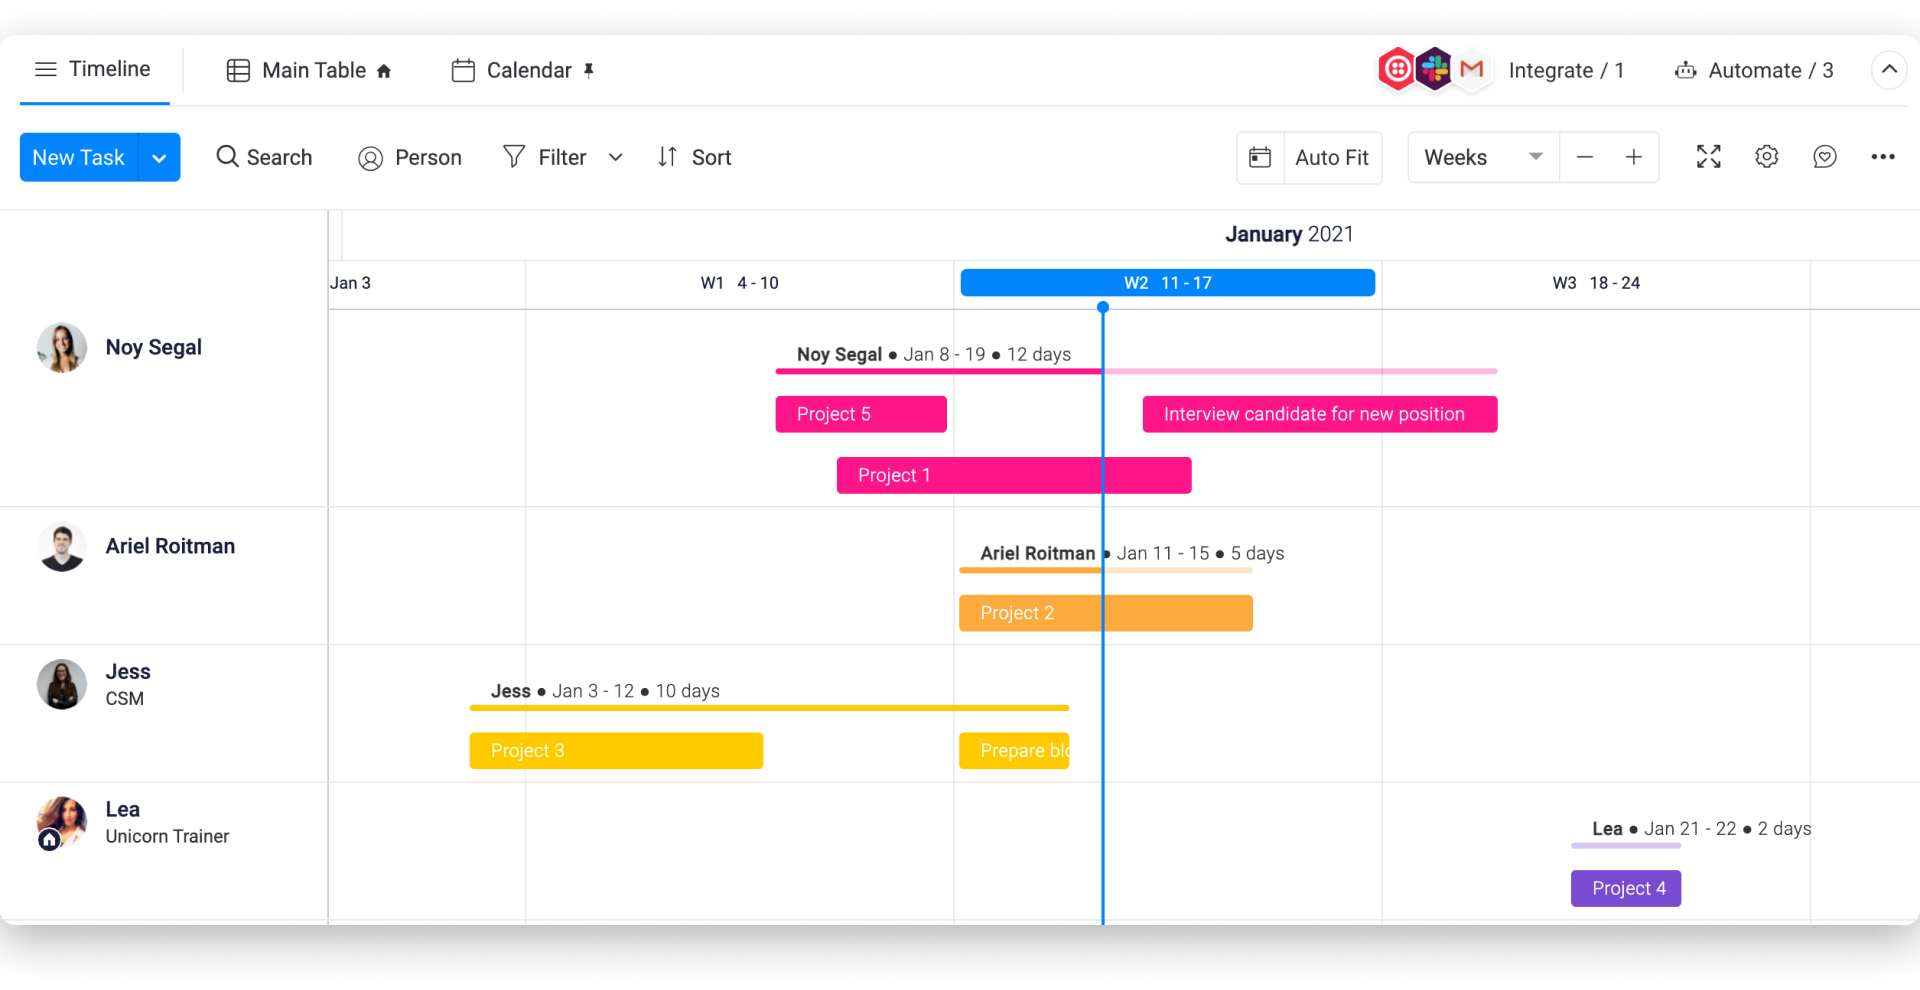Click the calendar icon beside Auto Fit
The height and width of the screenshot is (990, 1920).
pyautogui.click(x=1260, y=157)
